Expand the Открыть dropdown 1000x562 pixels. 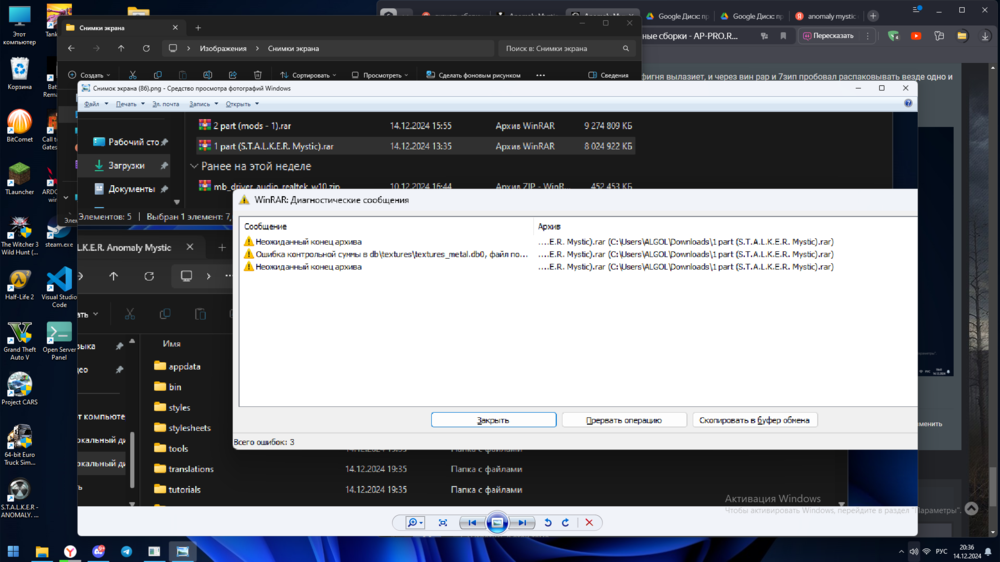pyautogui.click(x=241, y=104)
